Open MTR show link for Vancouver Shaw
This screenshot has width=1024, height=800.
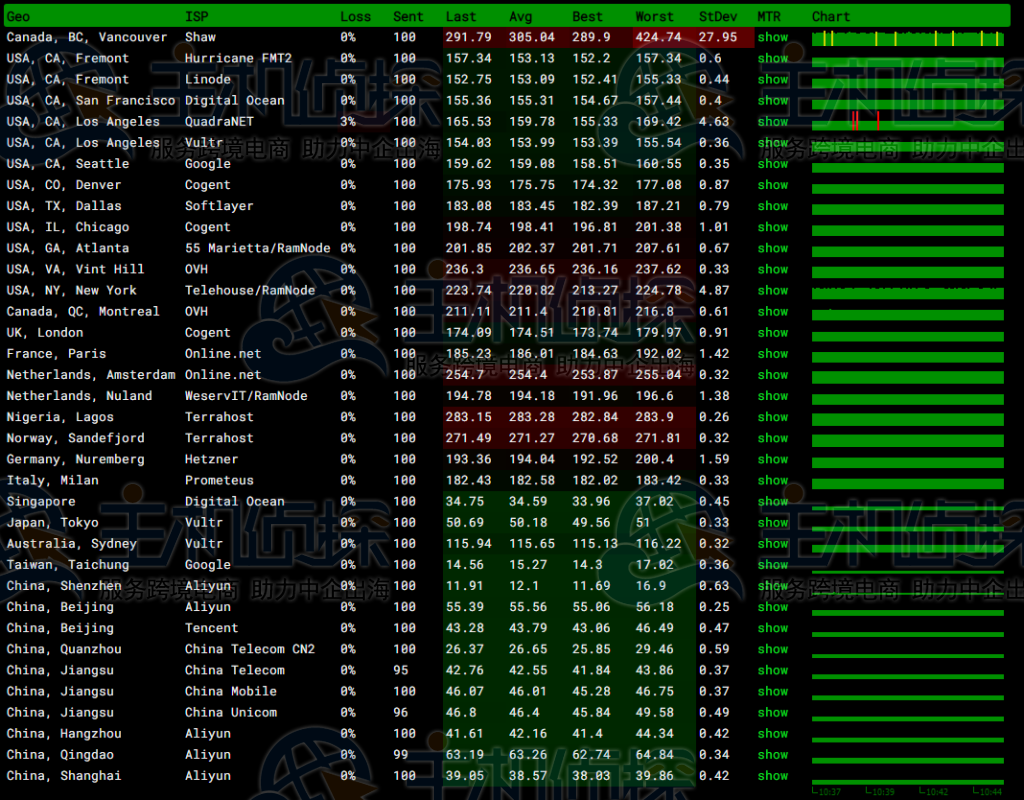coord(772,37)
